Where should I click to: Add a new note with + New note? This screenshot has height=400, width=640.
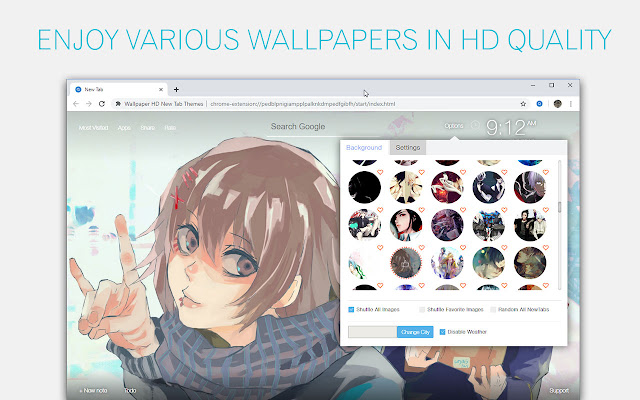(93, 390)
